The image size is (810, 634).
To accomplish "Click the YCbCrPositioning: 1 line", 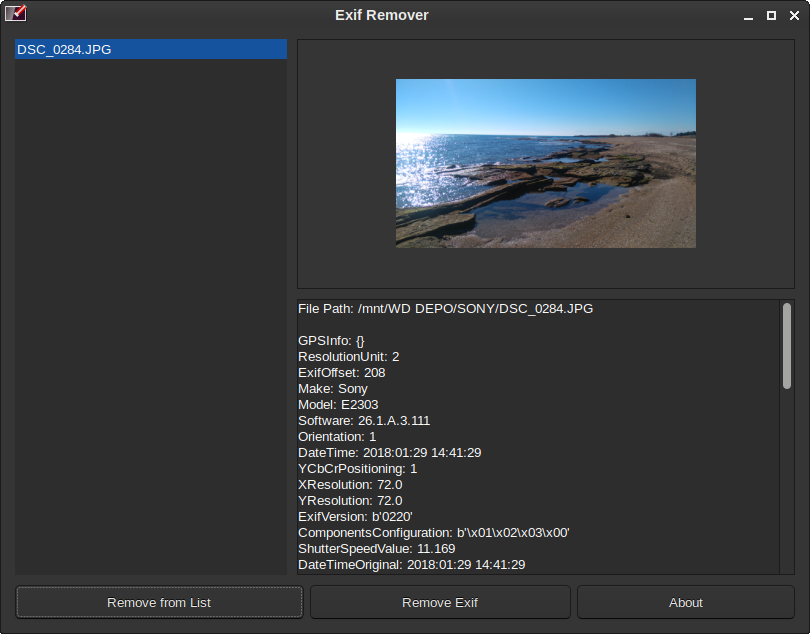I will [x=357, y=469].
